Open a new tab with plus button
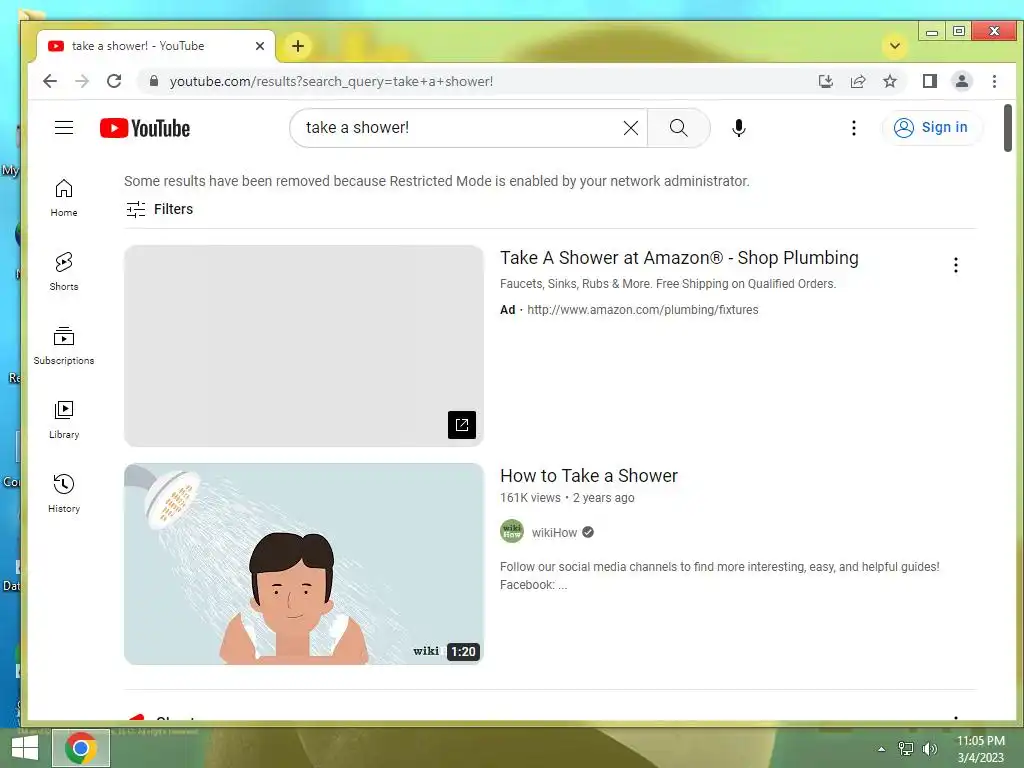1024x768 pixels. 298,46
